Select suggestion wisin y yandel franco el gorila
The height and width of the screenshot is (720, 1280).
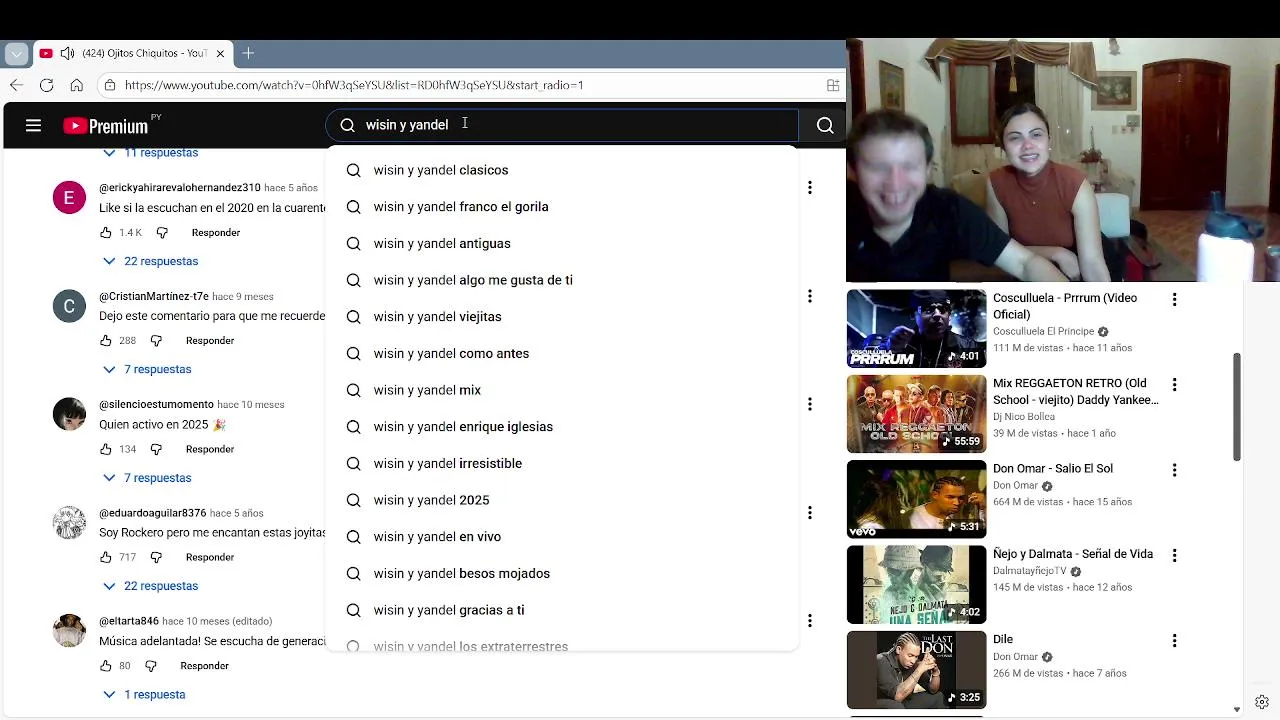[562, 207]
